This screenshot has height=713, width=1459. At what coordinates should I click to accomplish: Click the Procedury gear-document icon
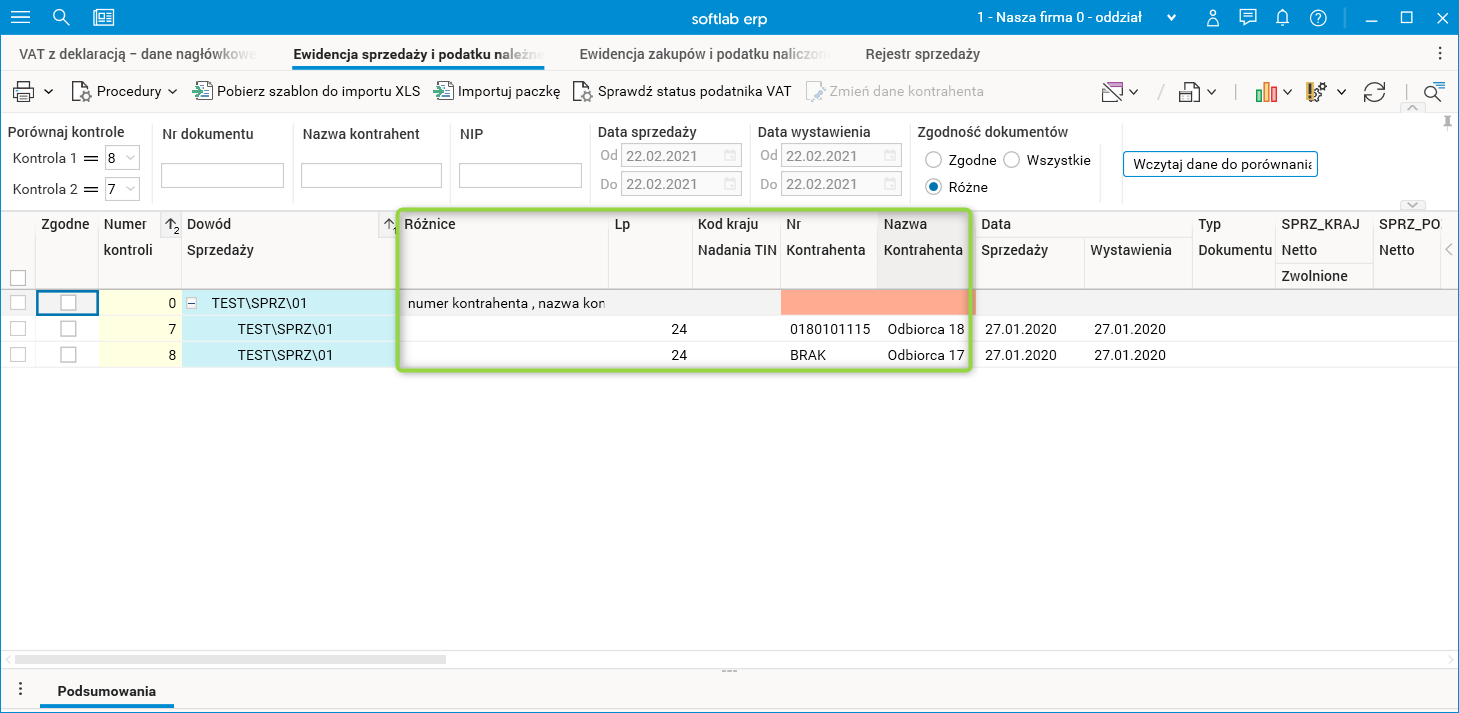(x=81, y=92)
